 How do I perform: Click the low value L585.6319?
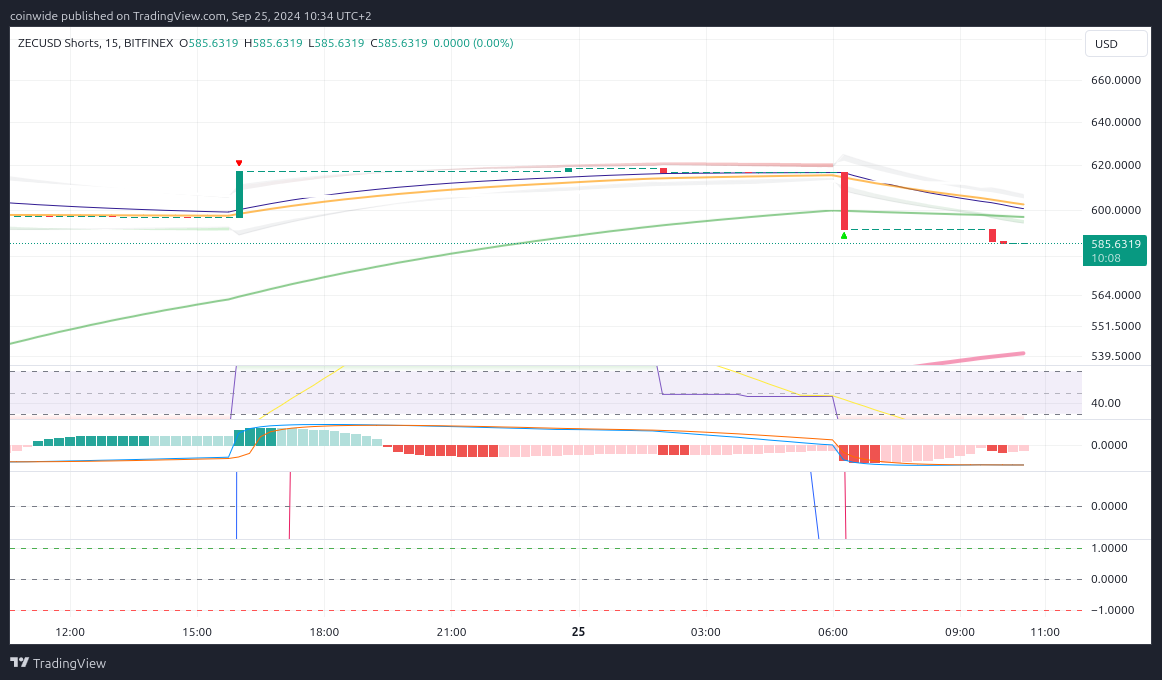[336, 43]
